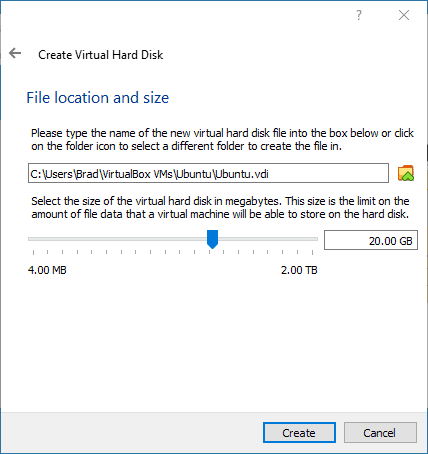Click the blue disk size slider handle
The image size is (428, 454).
click(212, 239)
